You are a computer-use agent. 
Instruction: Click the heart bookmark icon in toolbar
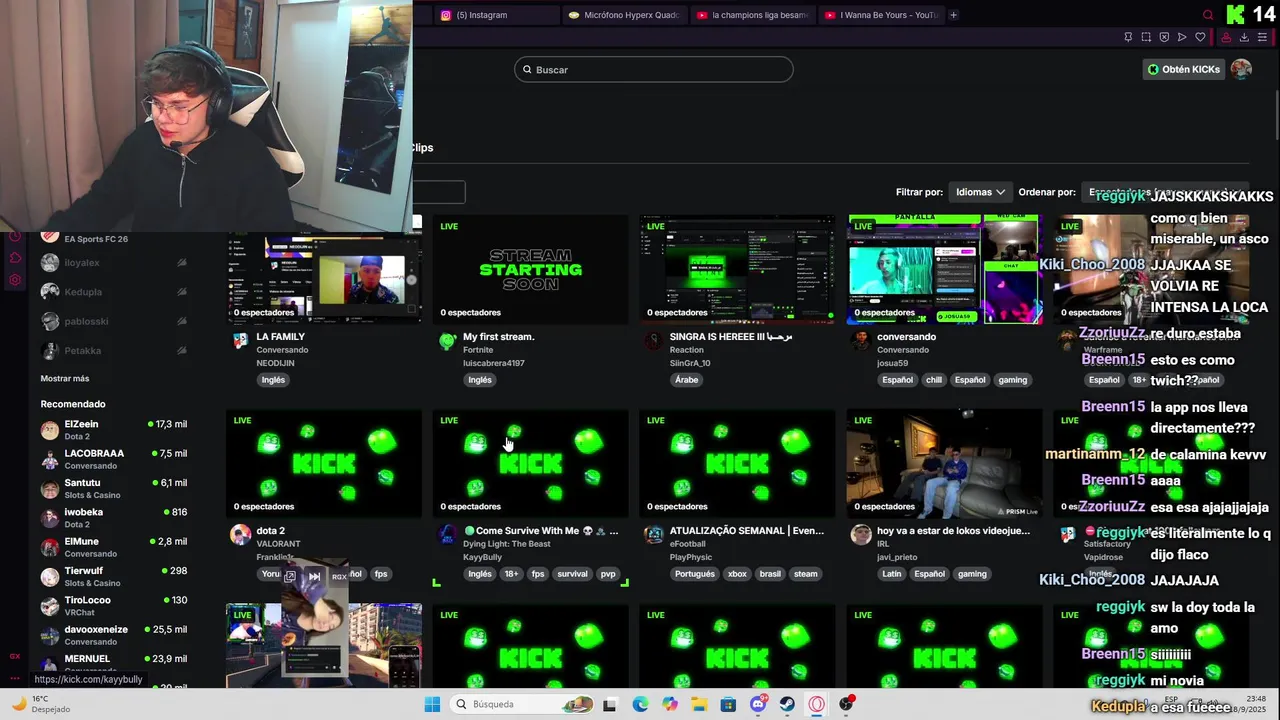[1200, 37]
